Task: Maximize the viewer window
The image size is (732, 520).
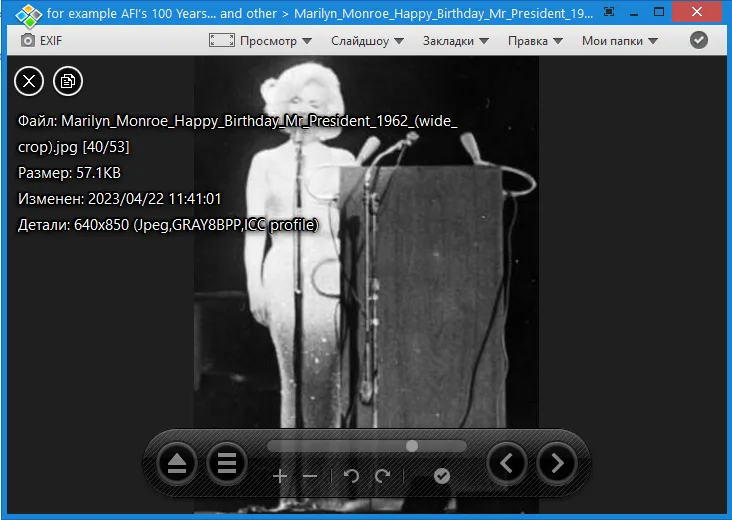Action: [659, 12]
